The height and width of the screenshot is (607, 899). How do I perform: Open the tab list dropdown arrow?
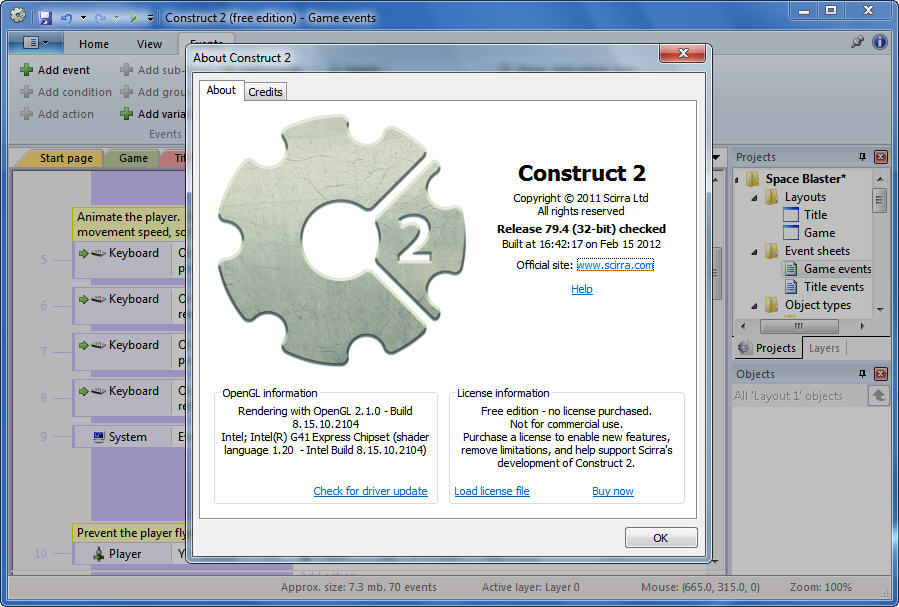(x=716, y=157)
